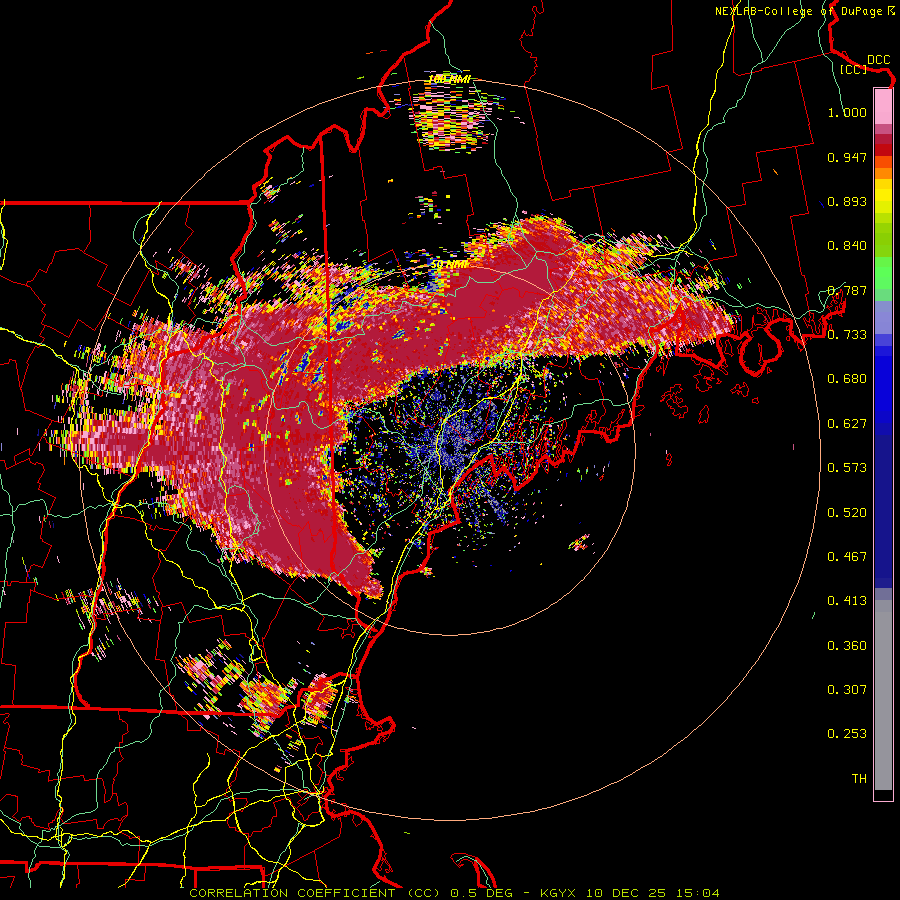Select the 0.787 scale value label
The height and width of the screenshot is (900, 900).
[847, 290]
